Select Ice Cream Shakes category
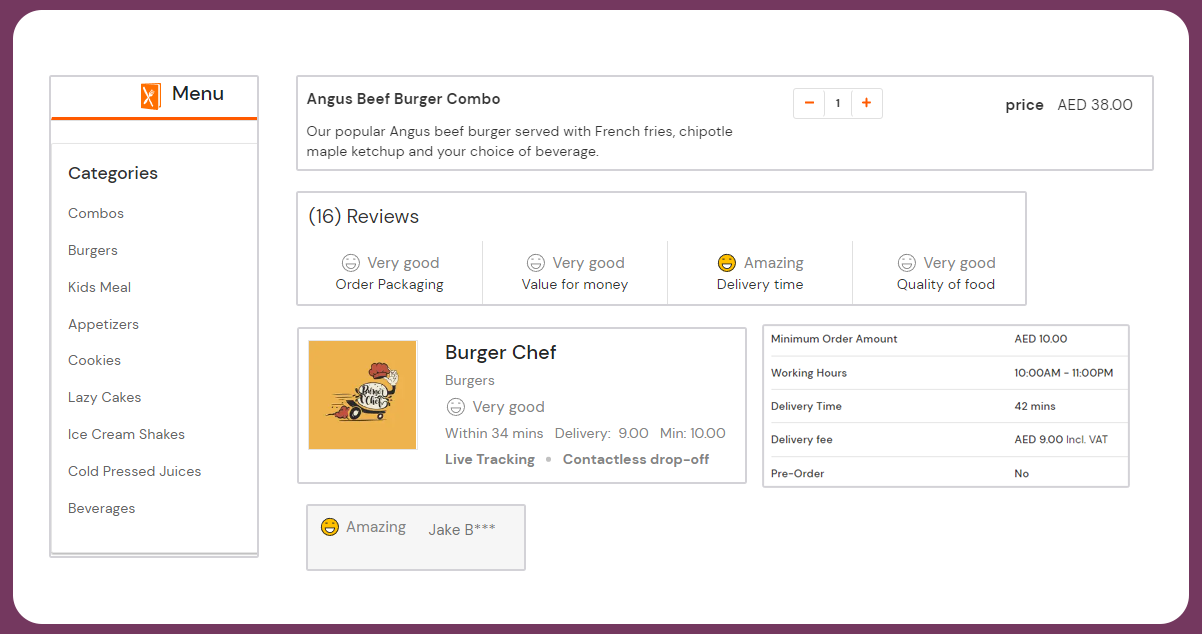The width and height of the screenshot is (1202, 634). [x=126, y=434]
